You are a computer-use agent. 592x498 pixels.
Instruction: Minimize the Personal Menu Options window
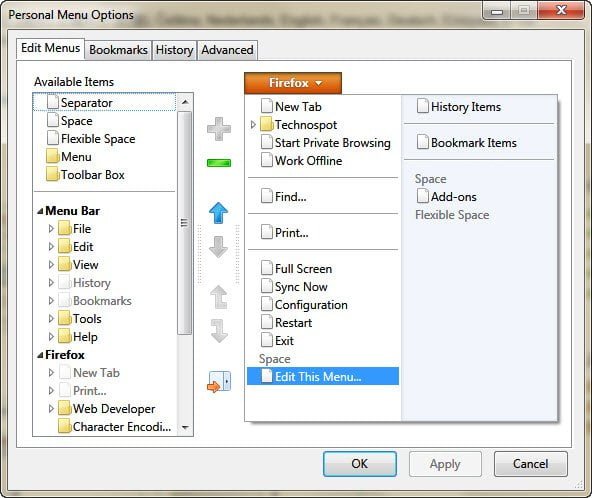pos(497,11)
